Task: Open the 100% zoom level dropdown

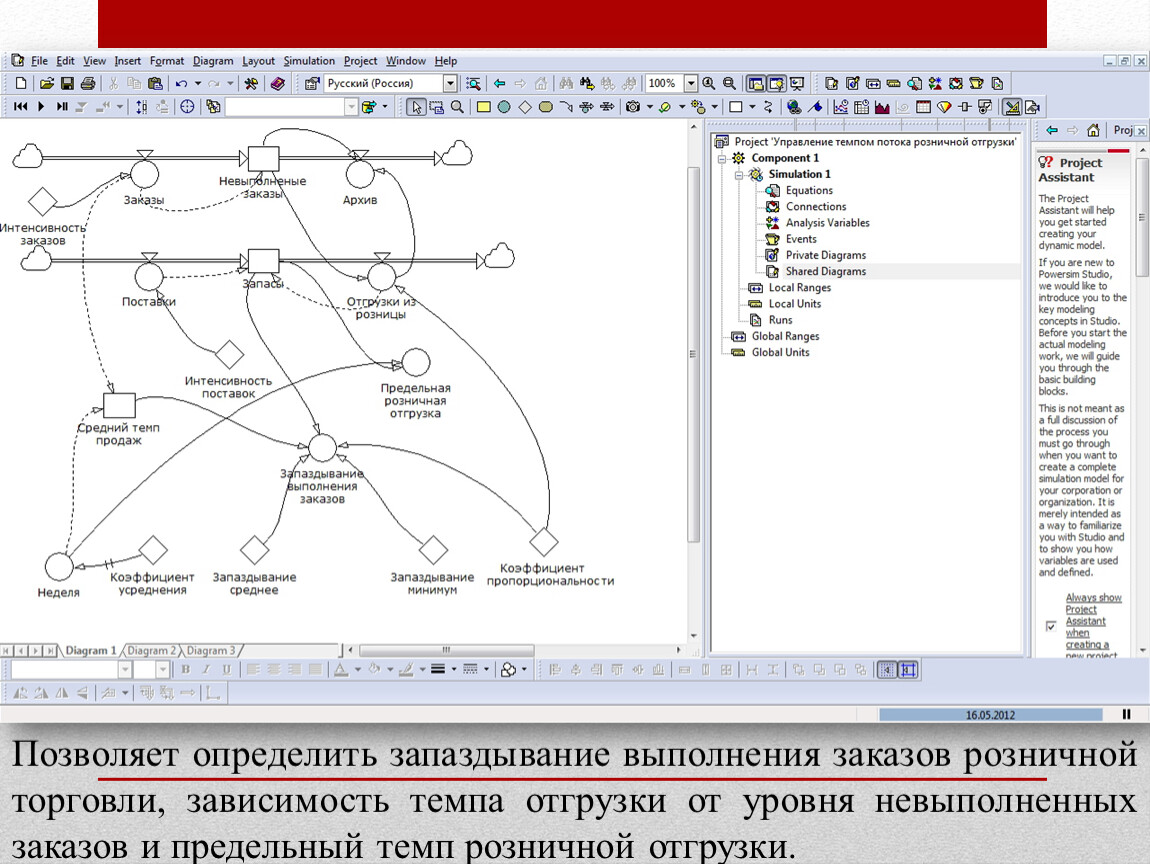Action: point(690,84)
